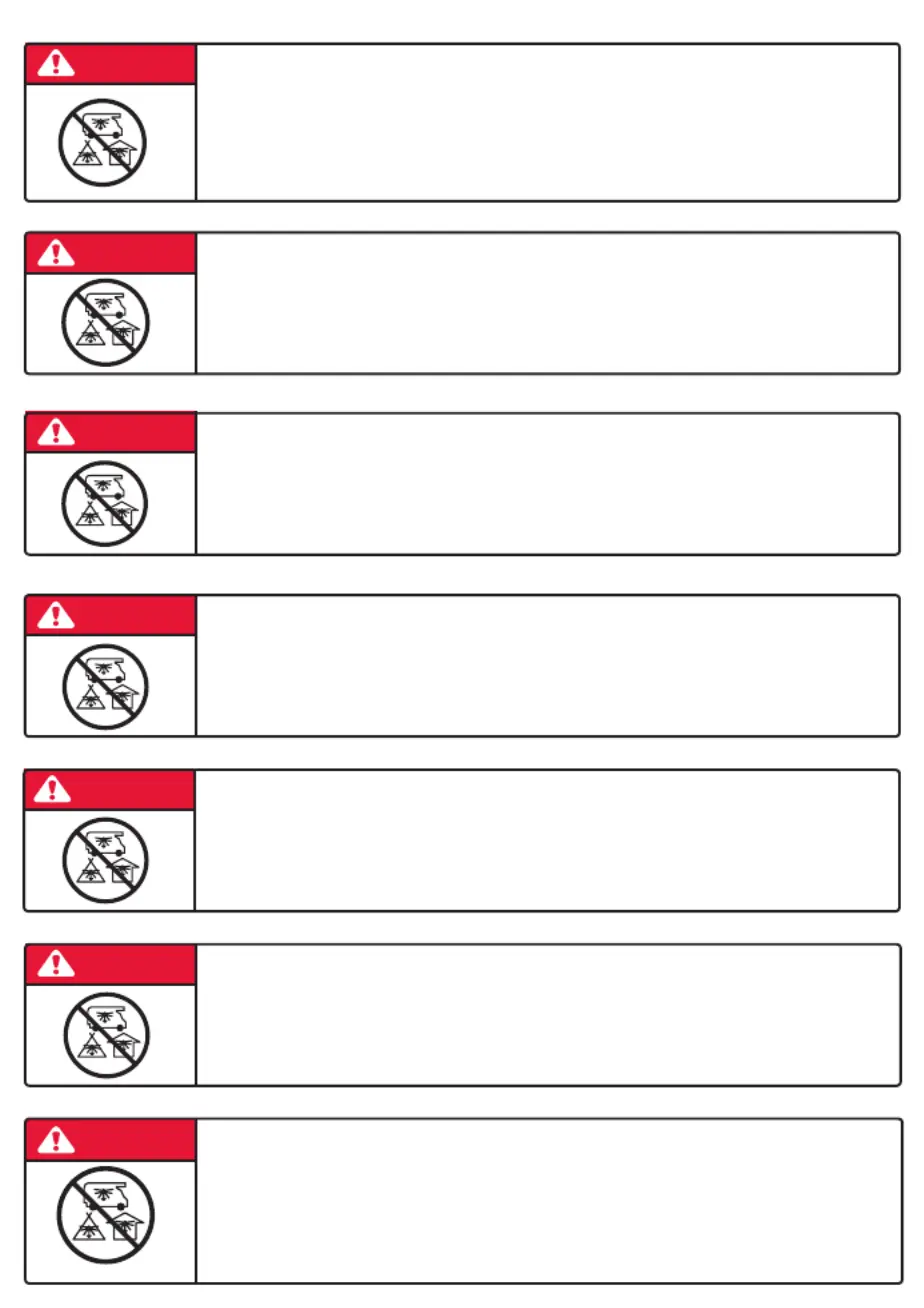Click the prohibition symbol in the fourth box
Image resolution: width=924 pixels, height=1308 pixels.
[105, 686]
